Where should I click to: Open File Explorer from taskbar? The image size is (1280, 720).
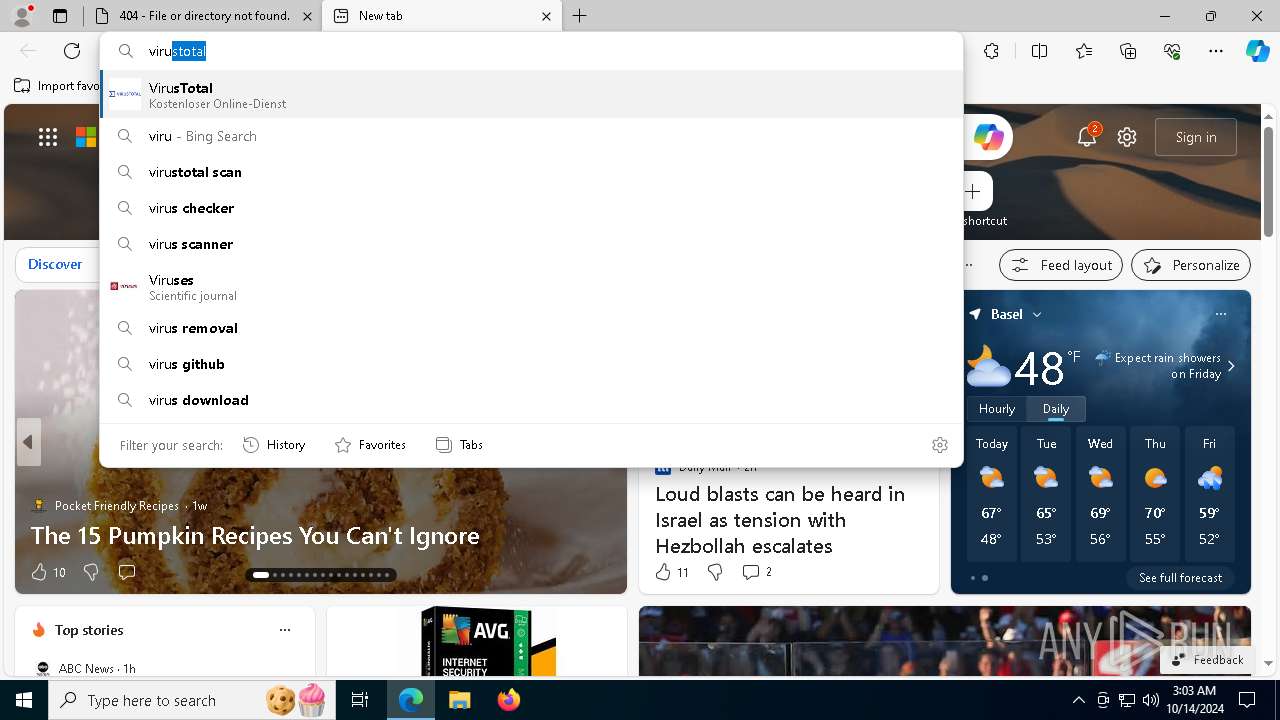coord(459,700)
